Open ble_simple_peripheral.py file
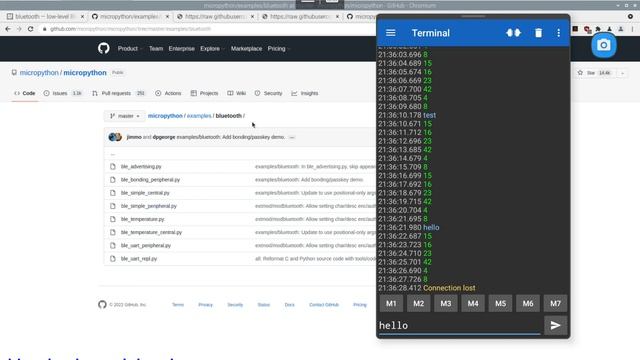The height and width of the screenshot is (360, 640). (149, 206)
